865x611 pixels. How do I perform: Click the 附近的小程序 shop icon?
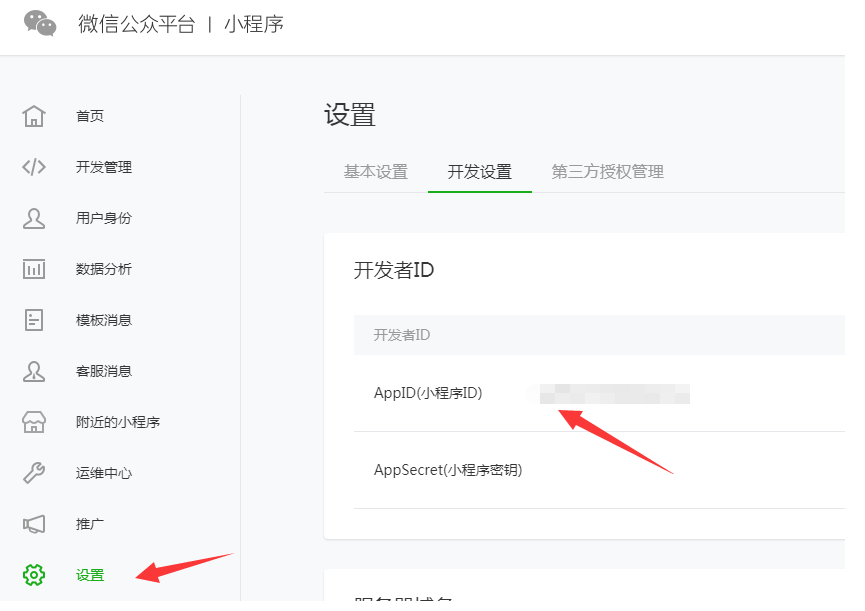(x=33, y=422)
